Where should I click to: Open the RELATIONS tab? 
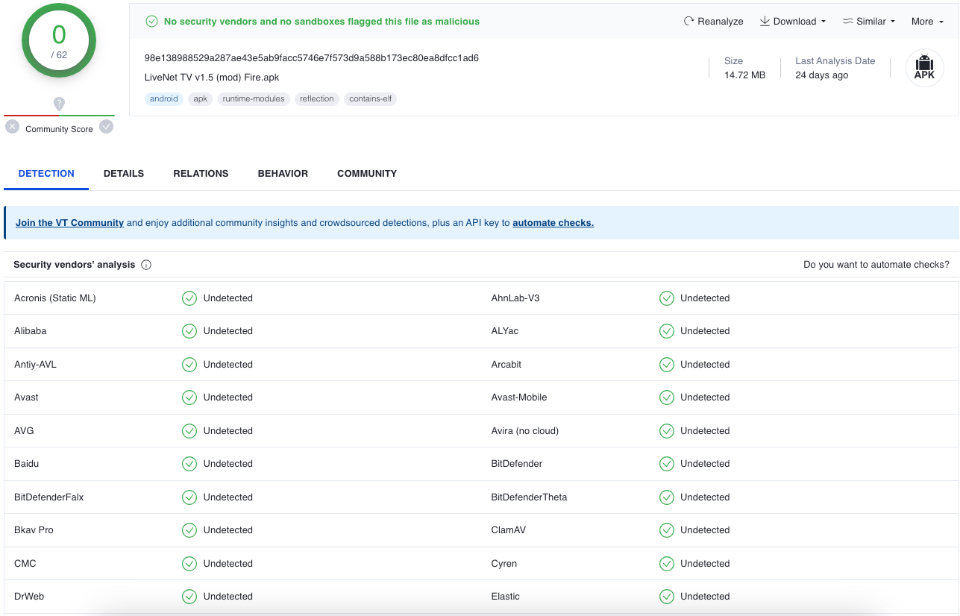pos(201,174)
